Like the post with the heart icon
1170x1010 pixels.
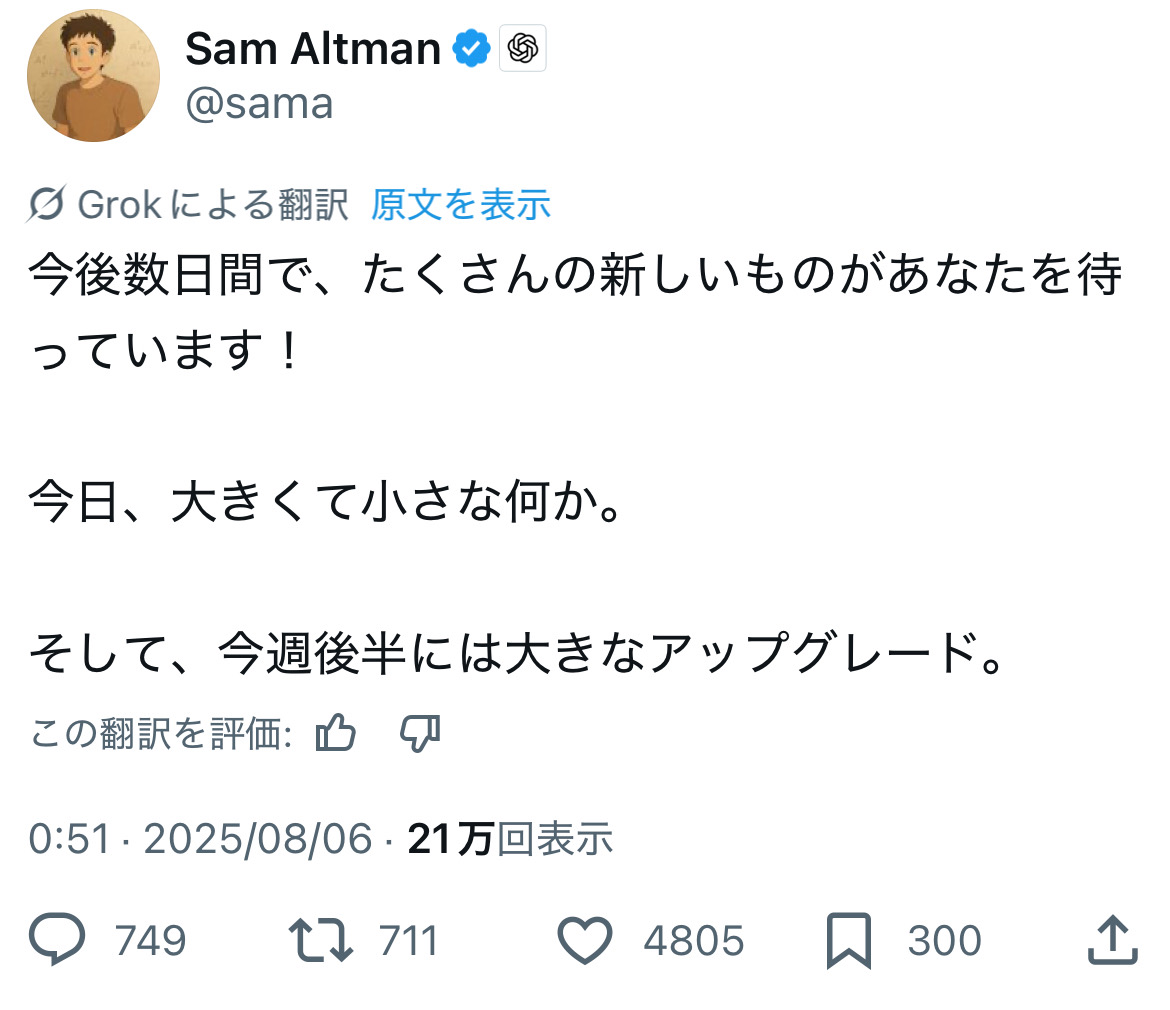pyautogui.click(x=584, y=940)
